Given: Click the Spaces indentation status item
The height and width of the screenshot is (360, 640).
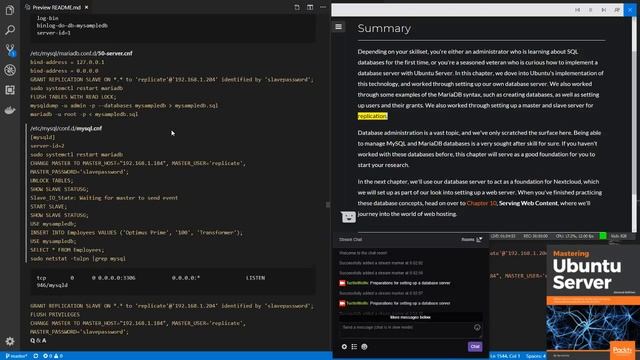Looking at the screenshot, I should click(536, 356).
